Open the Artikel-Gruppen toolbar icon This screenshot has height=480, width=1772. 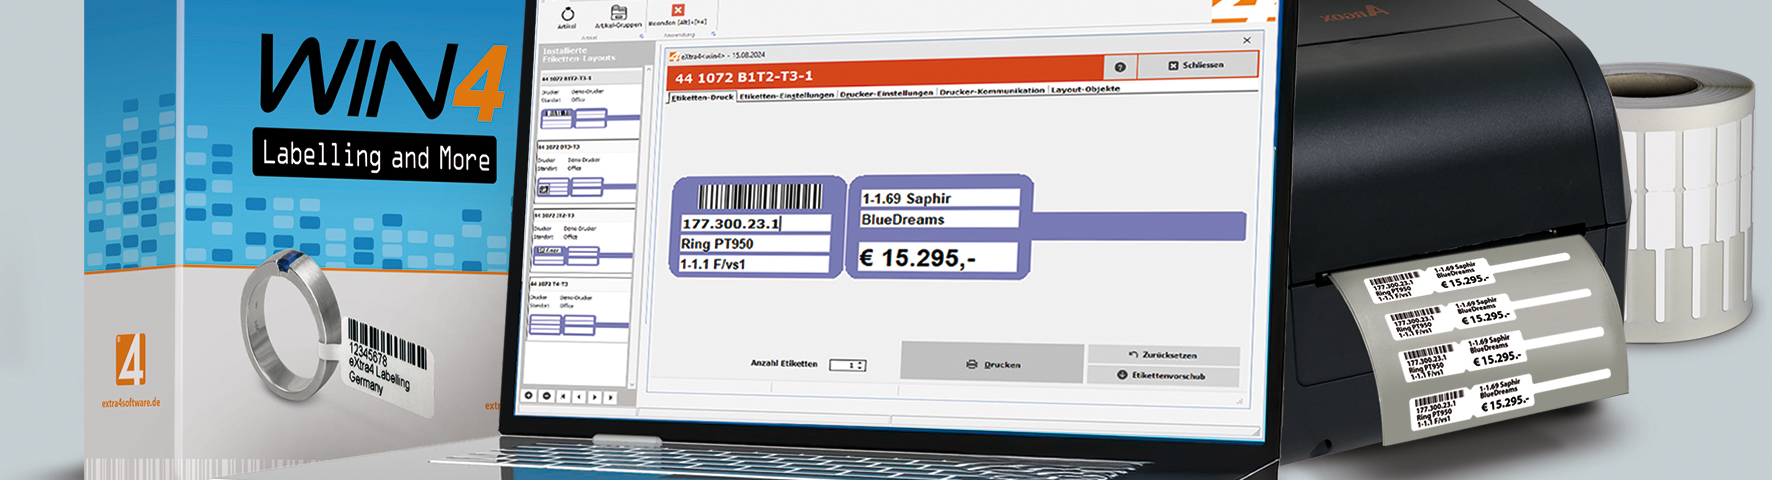tap(618, 14)
